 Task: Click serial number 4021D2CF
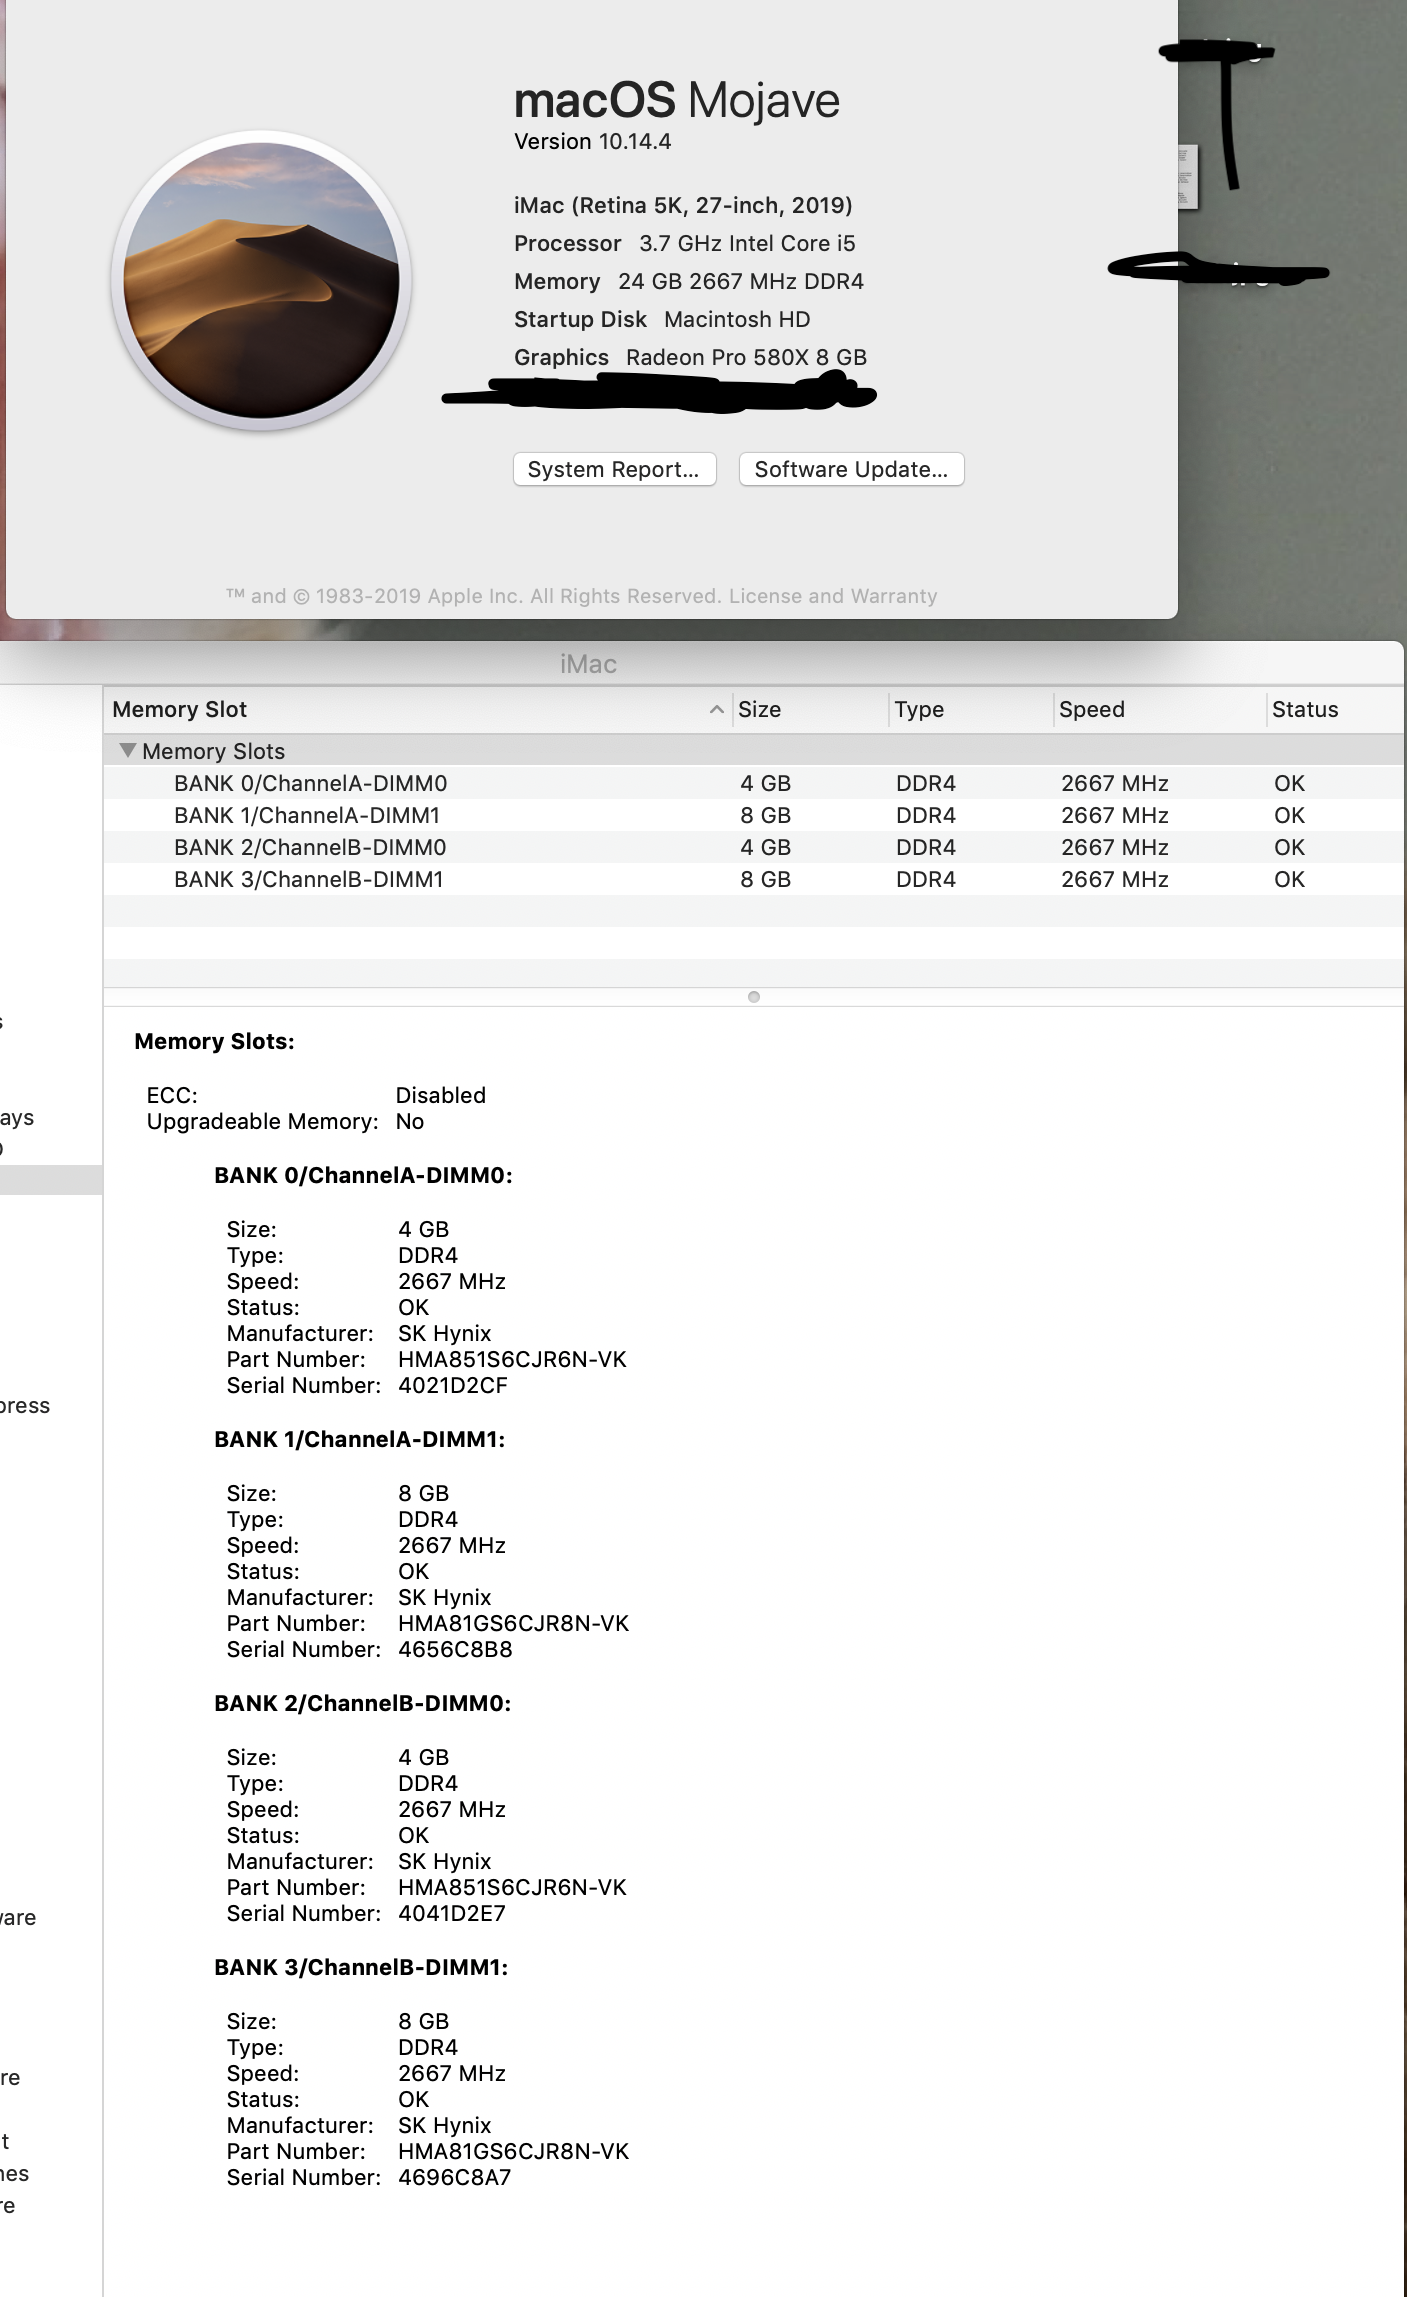[453, 1385]
